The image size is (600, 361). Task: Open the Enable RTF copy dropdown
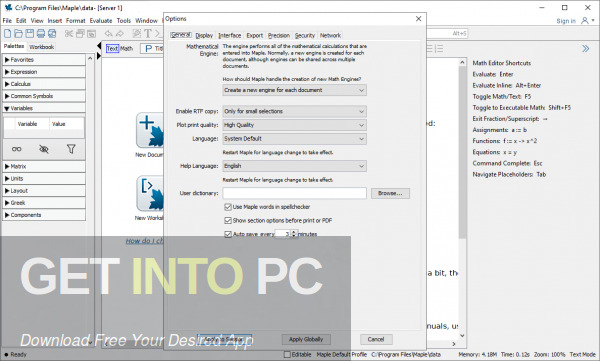294,111
